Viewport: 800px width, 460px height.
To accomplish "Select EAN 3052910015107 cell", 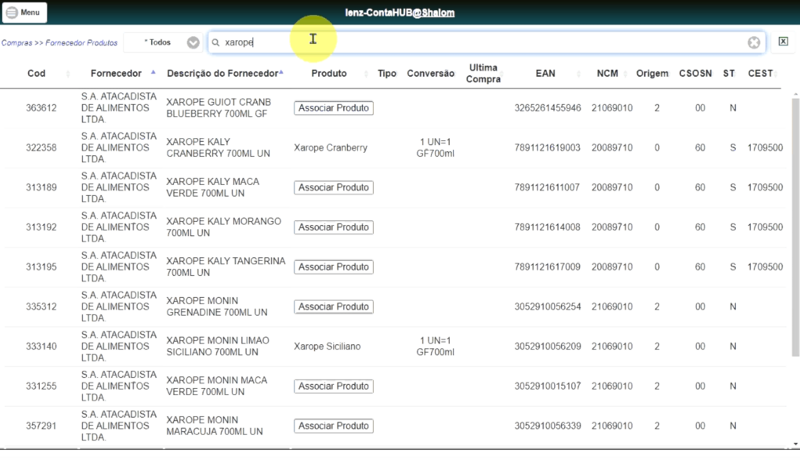I will 547,387.
